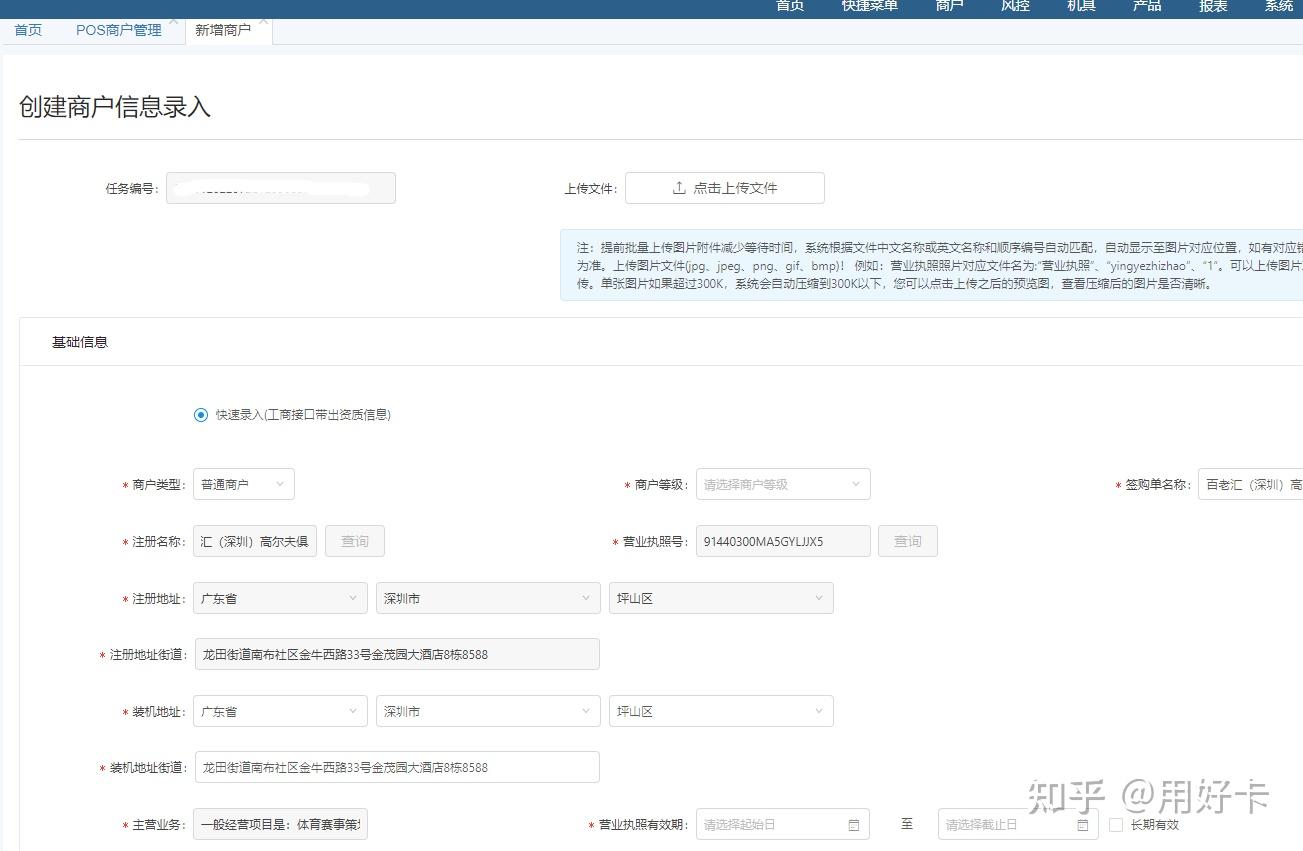Check the 长期有效 checkbox
1303x851 pixels.
coord(1116,825)
